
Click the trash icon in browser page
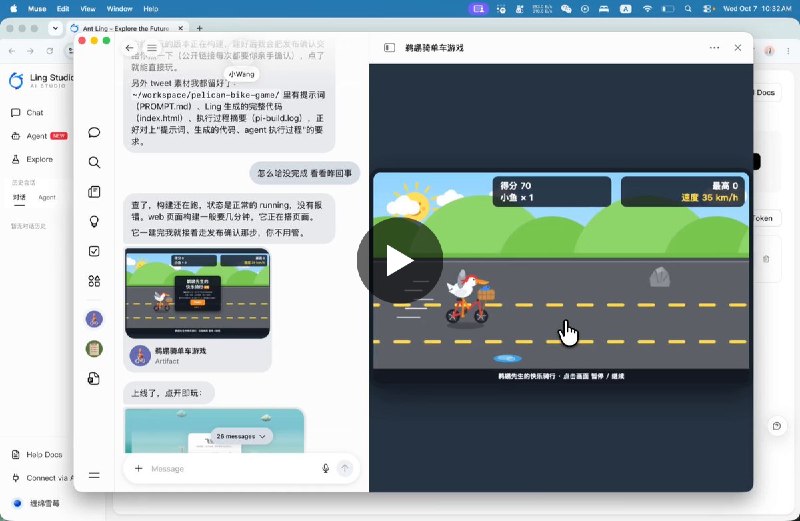click(766, 259)
